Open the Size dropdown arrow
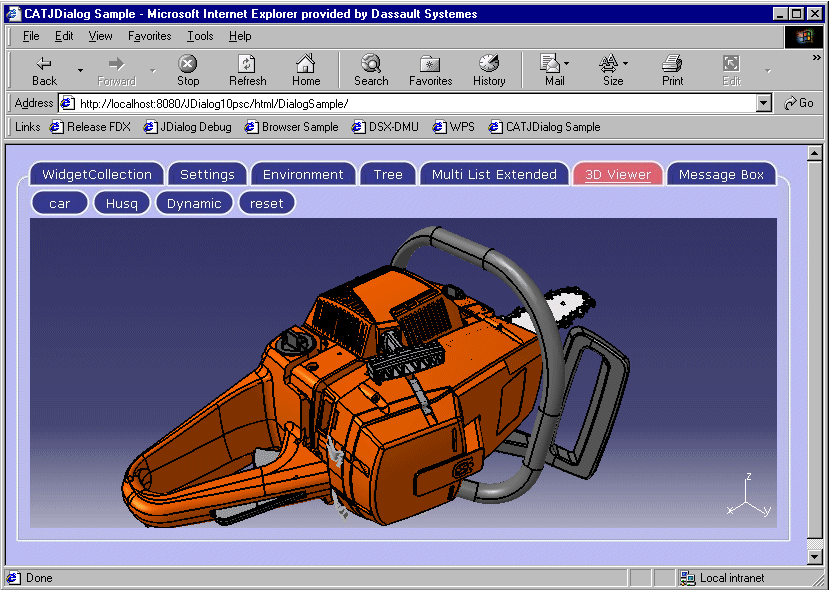Image resolution: width=829 pixels, height=590 pixels. (x=625, y=63)
